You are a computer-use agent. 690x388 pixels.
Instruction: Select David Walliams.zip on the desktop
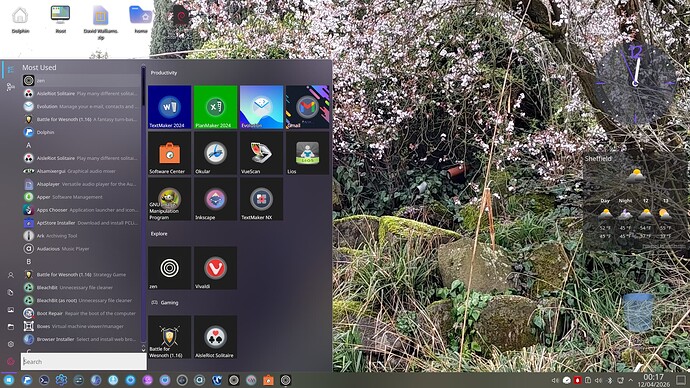[101, 23]
